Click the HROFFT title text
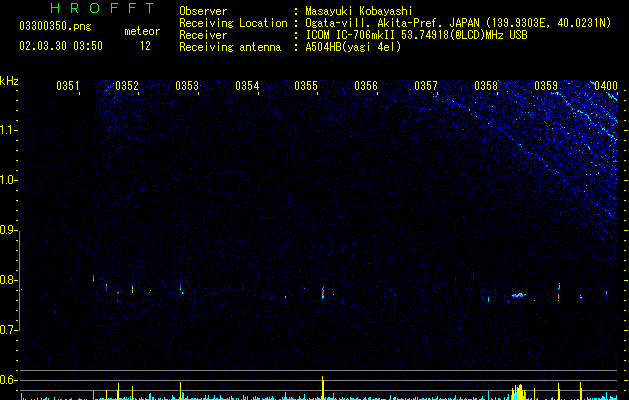Viewport: 629px width, 400px height. [103, 8]
